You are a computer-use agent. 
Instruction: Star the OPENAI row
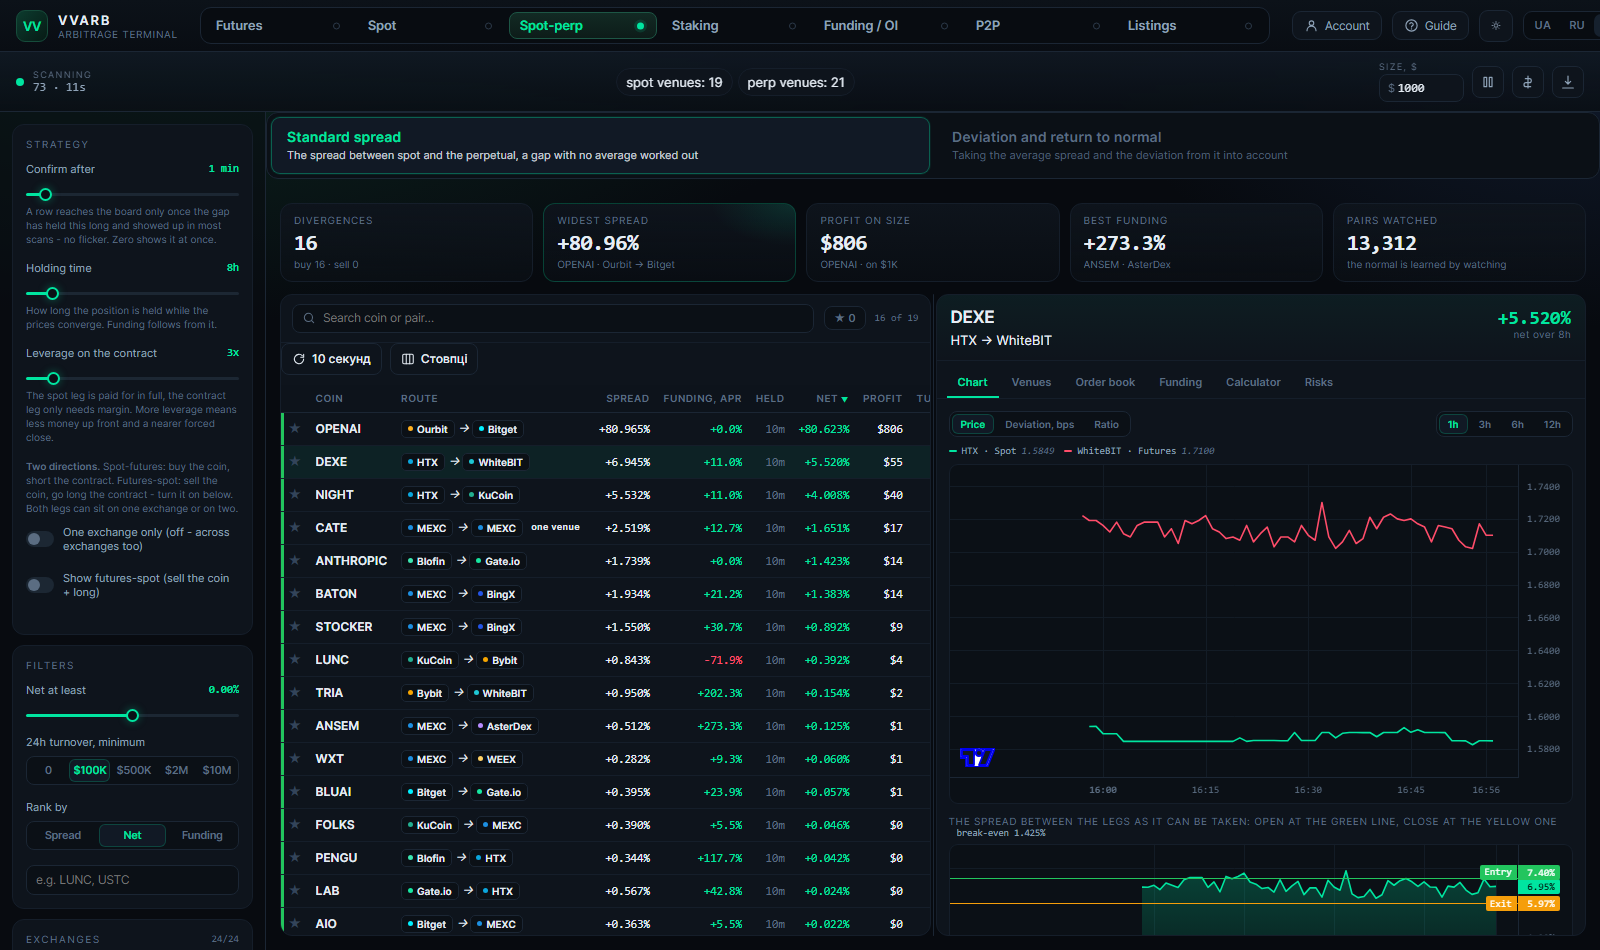(x=295, y=428)
